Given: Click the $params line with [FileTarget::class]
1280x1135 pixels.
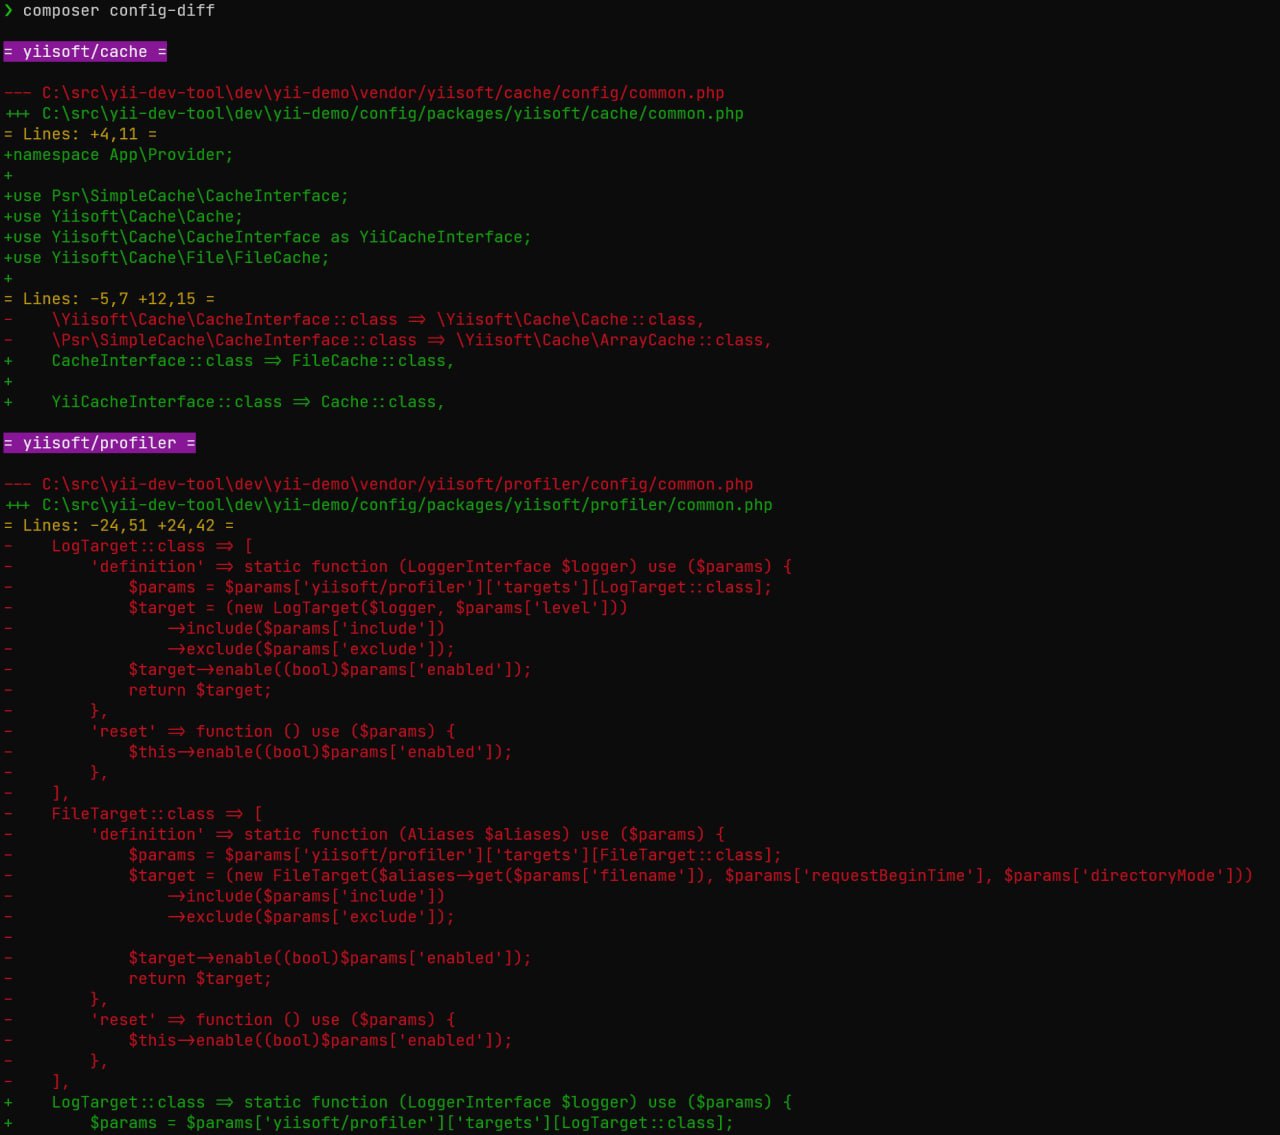Looking at the screenshot, I should pyautogui.click(x=393, y=855).
